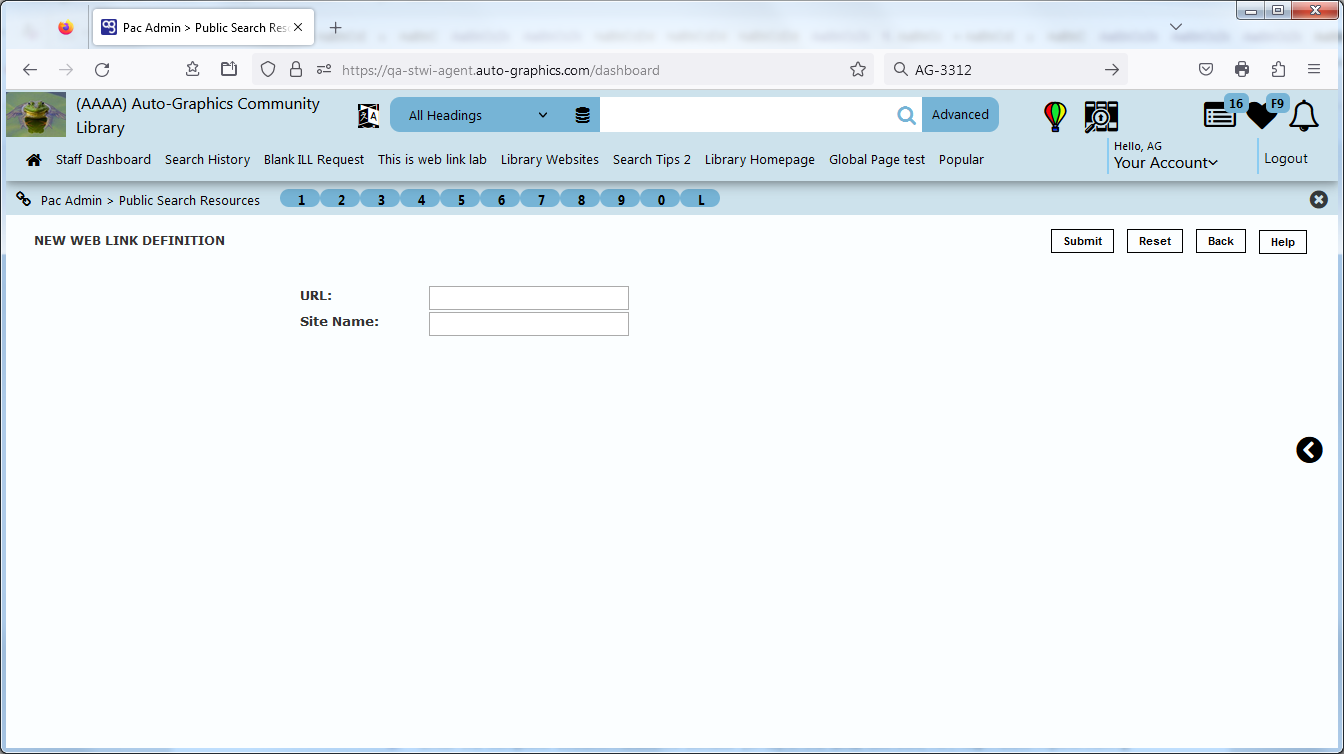This screenshot has height=754, width=1344.
Task: Click the link chain icon beside Pac Admin
Action: click(x=24, y=199)
